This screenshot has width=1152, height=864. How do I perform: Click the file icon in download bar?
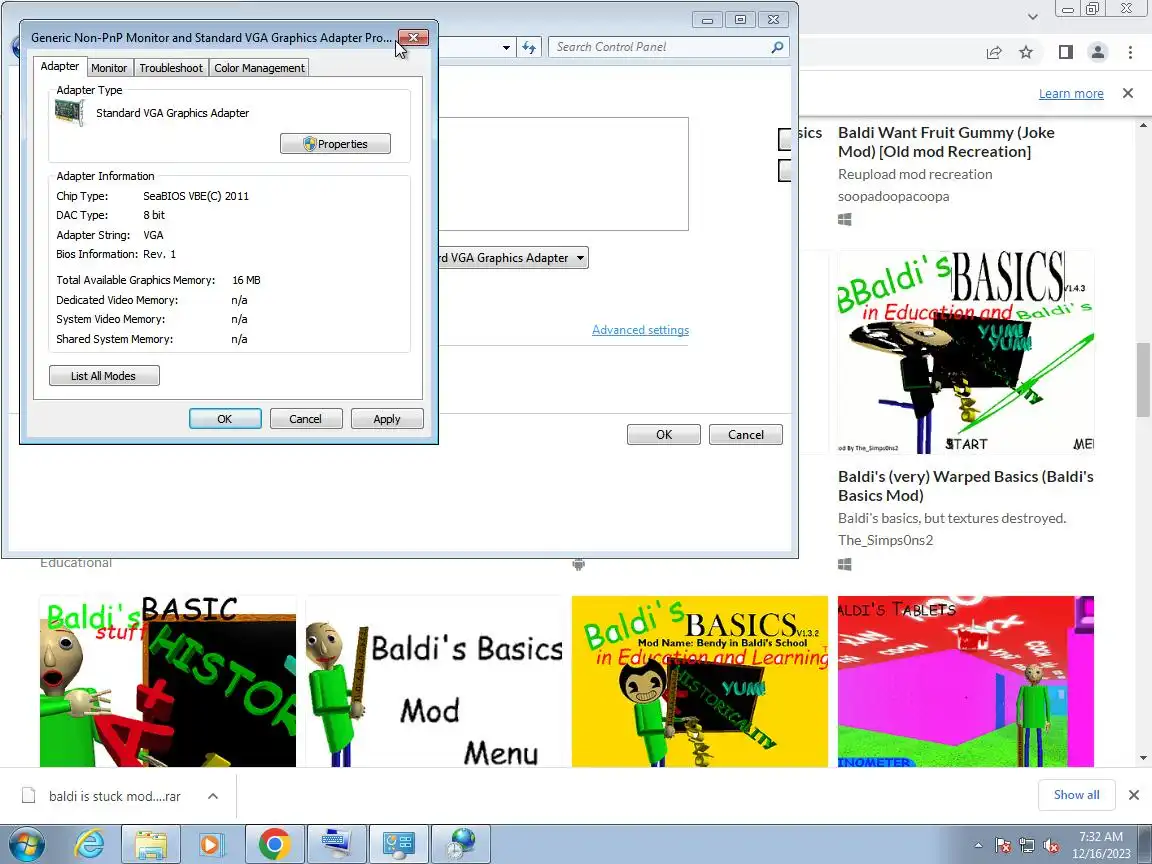point(29,796)
